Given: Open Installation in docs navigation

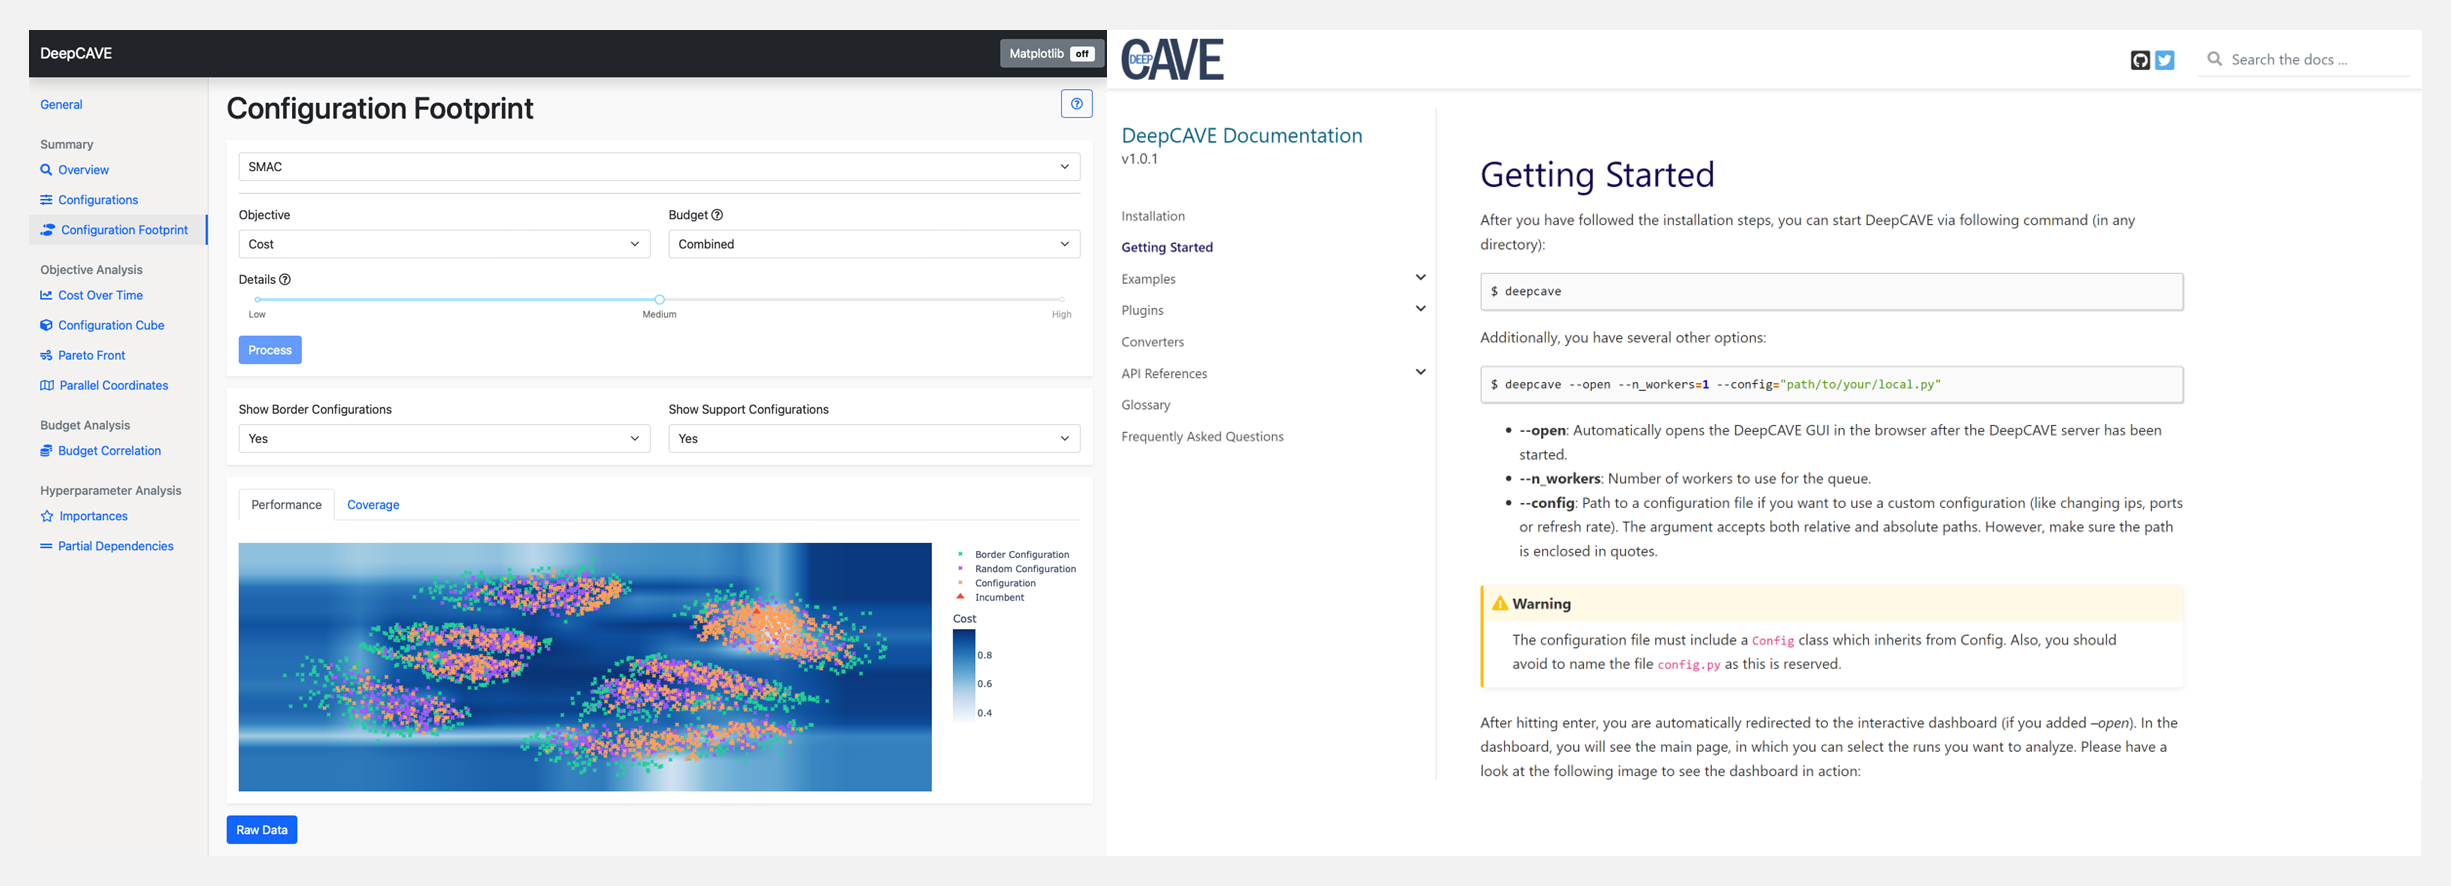Looking at the screenshot, I should (x=1153, y=216).
